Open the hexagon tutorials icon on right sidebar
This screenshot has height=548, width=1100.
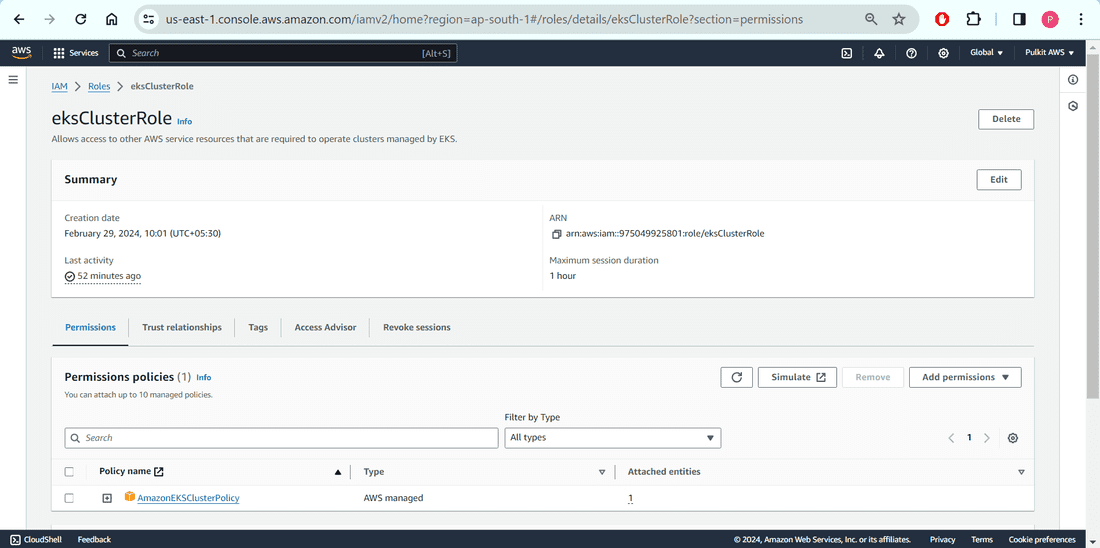pos(1073,106)
